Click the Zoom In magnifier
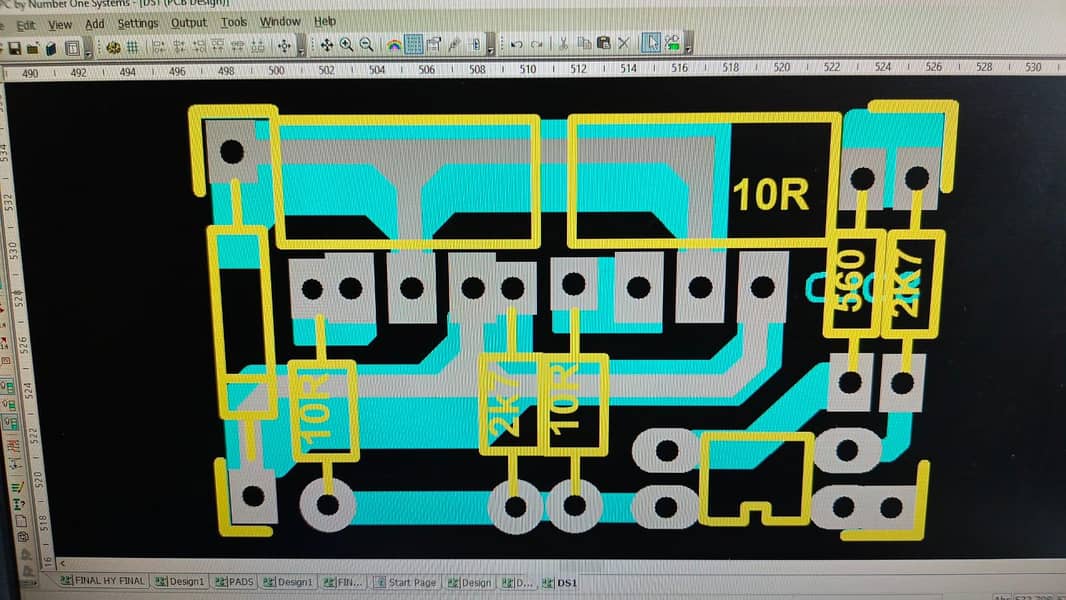The image size is (1066, 600). tap(347, 45)
